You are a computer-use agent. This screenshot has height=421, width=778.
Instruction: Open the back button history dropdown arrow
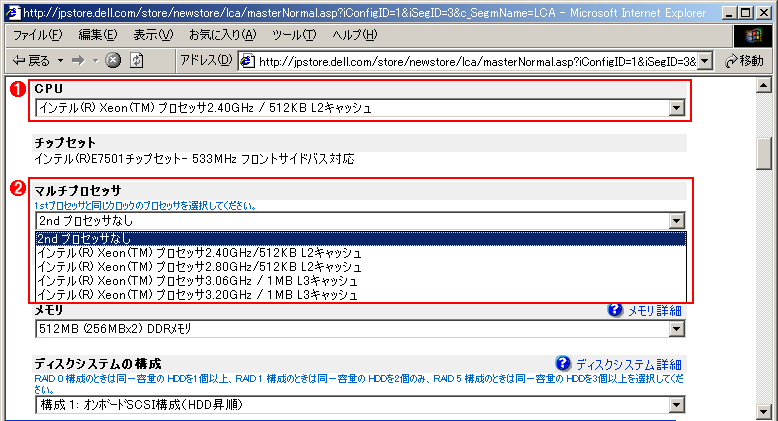point(61,61)
